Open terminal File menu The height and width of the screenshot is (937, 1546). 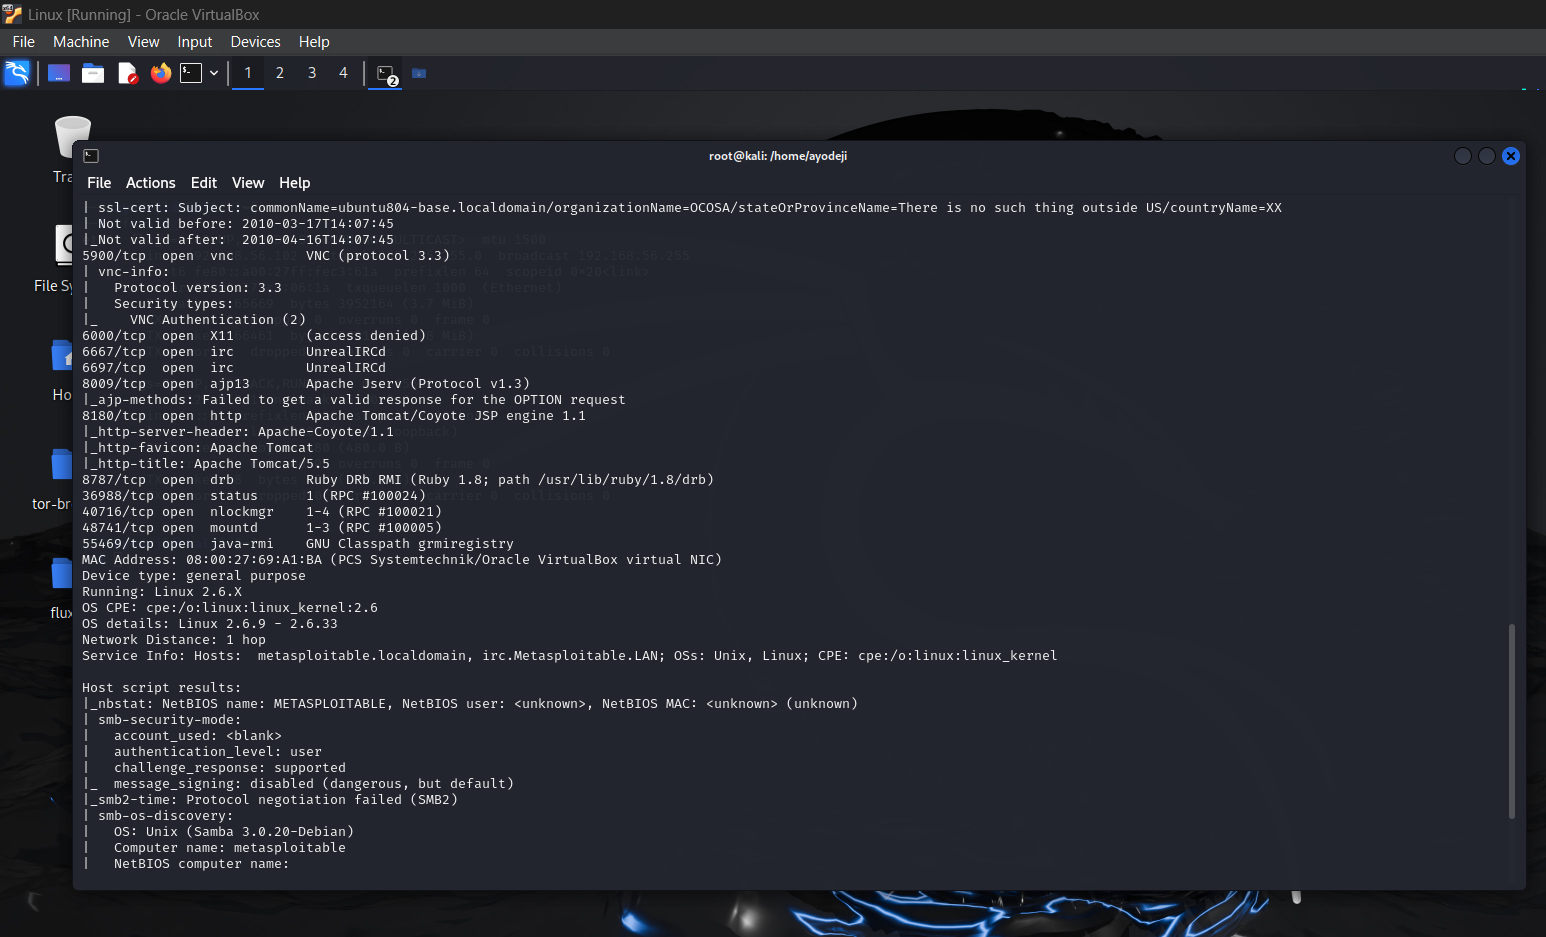99,183
